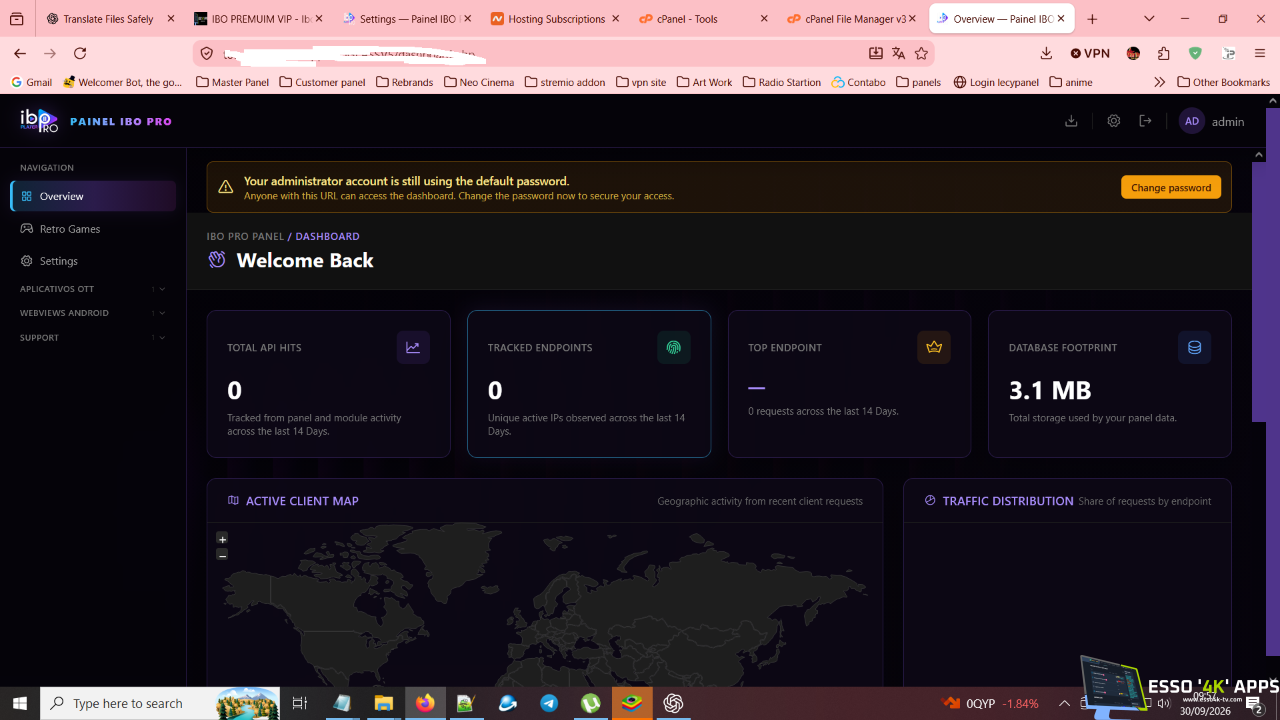Click the Top Endpoint crown icon
Viewport: 1280px width, 720px height.
coord(934,348)
